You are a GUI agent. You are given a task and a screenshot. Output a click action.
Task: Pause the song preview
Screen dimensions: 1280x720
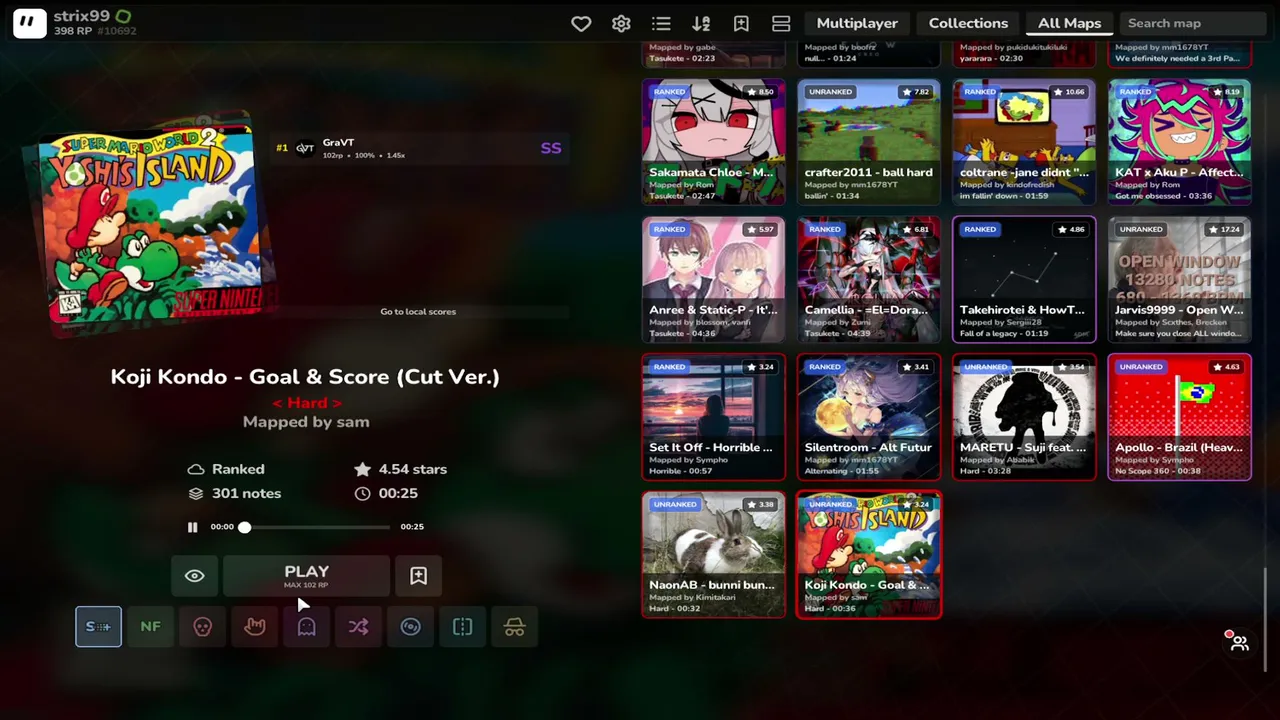pos(193,527)
